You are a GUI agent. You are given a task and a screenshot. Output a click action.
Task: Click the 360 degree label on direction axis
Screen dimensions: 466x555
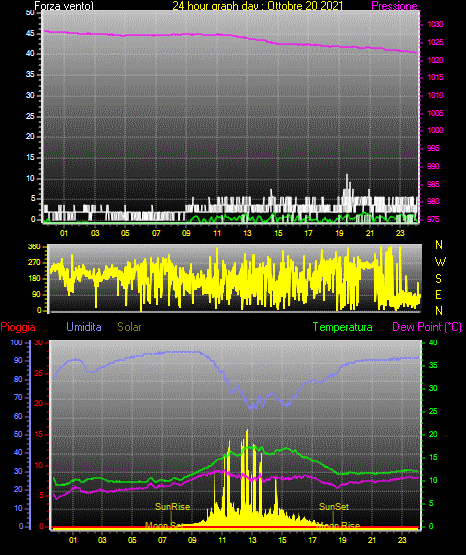click(x=34, y=247)
